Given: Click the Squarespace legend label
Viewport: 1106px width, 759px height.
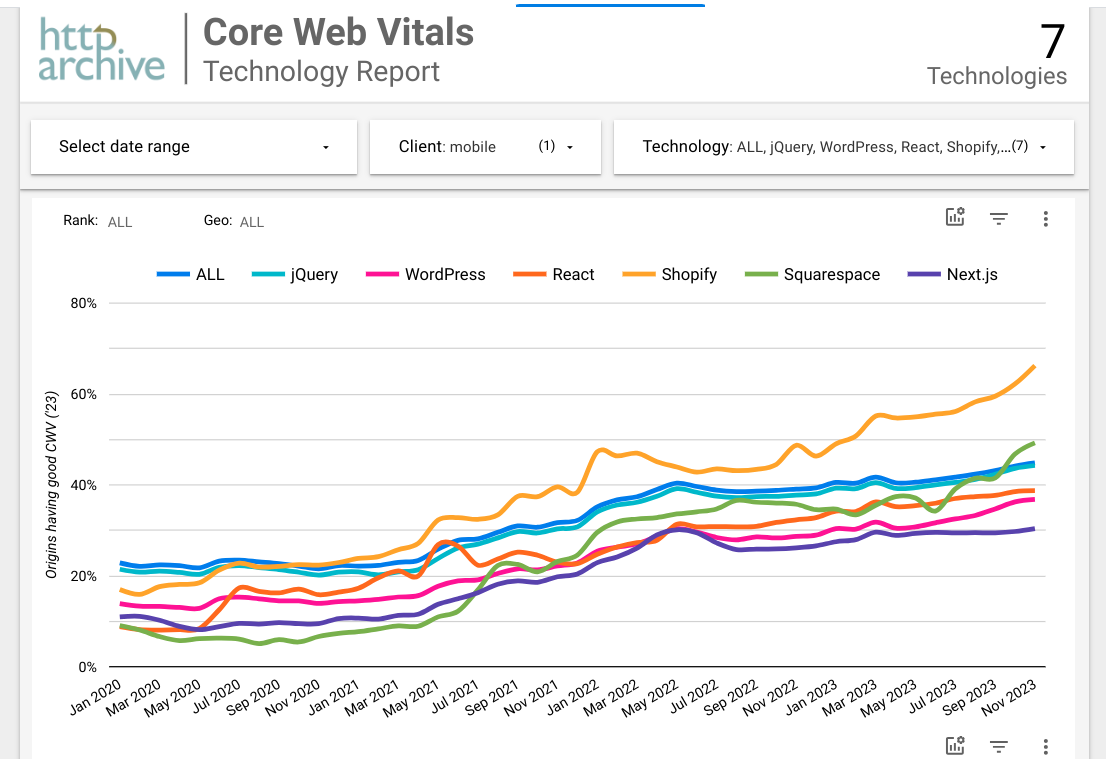Looking at the screenshot, I should coord(831,274).
